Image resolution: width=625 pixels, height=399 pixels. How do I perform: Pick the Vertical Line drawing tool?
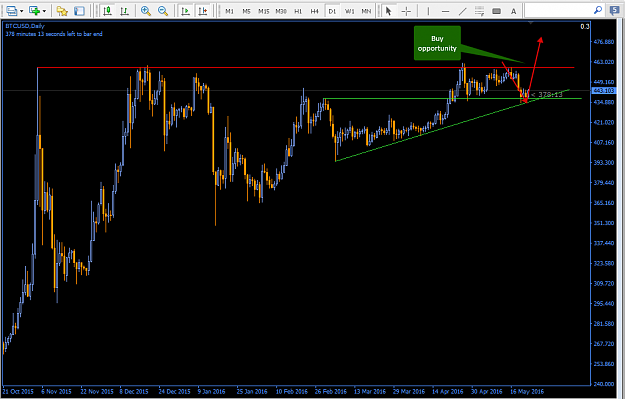pyautogui.click(x=428, y=11)
